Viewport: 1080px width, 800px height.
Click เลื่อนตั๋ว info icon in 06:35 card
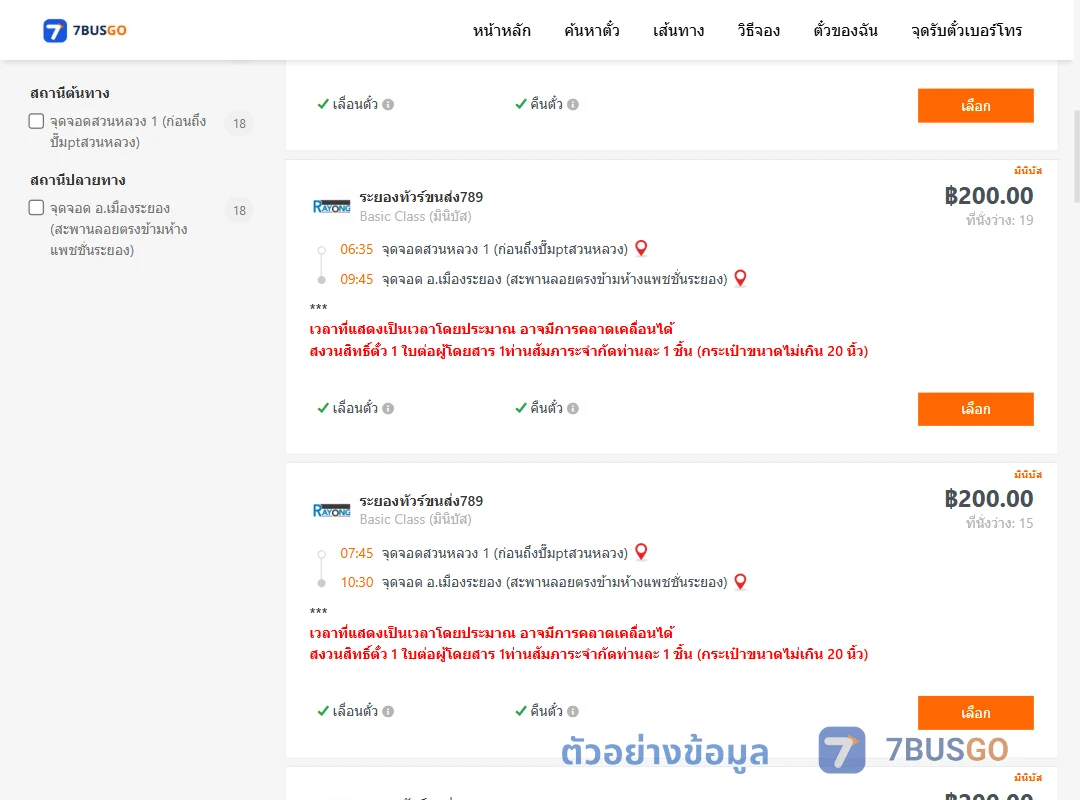click(388, 409)
